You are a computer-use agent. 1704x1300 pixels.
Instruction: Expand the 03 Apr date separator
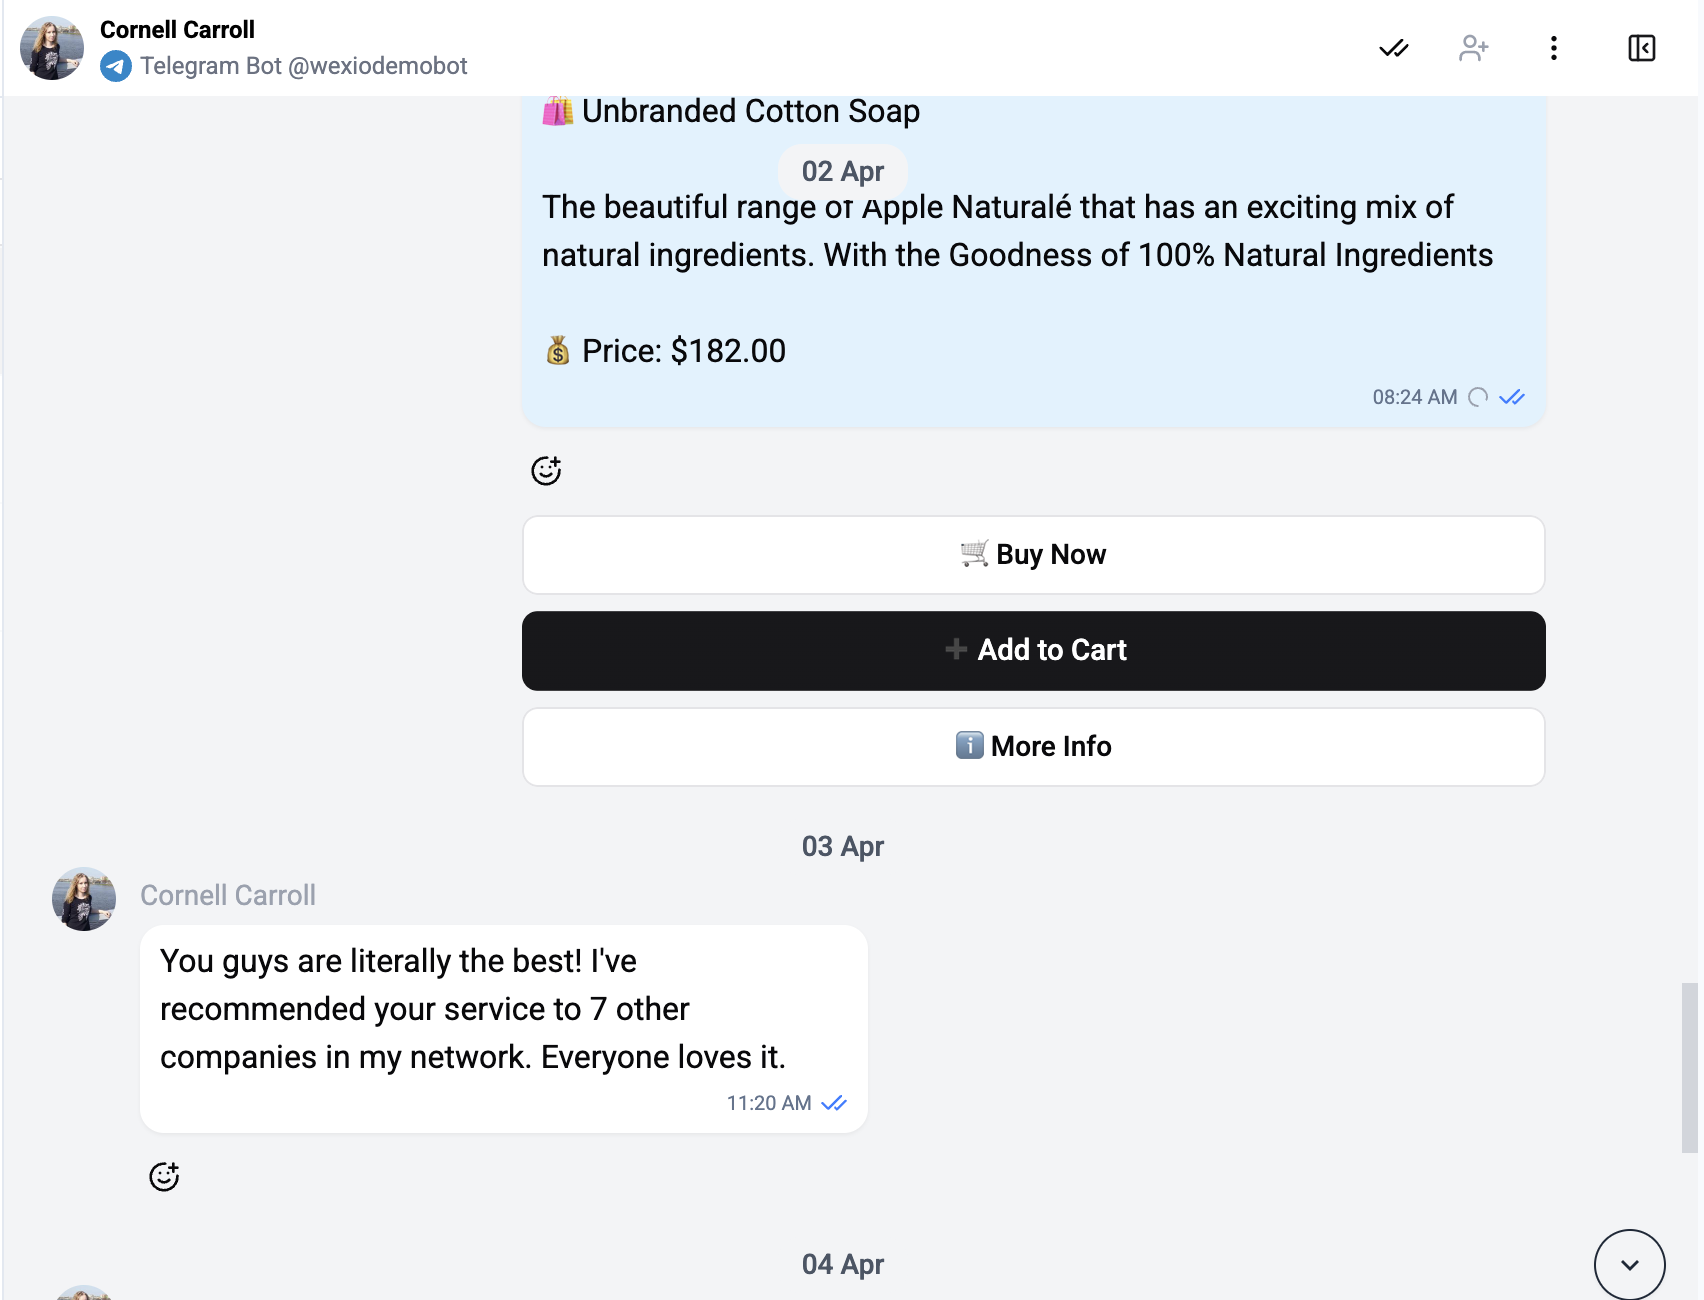(x=842, y=846)
